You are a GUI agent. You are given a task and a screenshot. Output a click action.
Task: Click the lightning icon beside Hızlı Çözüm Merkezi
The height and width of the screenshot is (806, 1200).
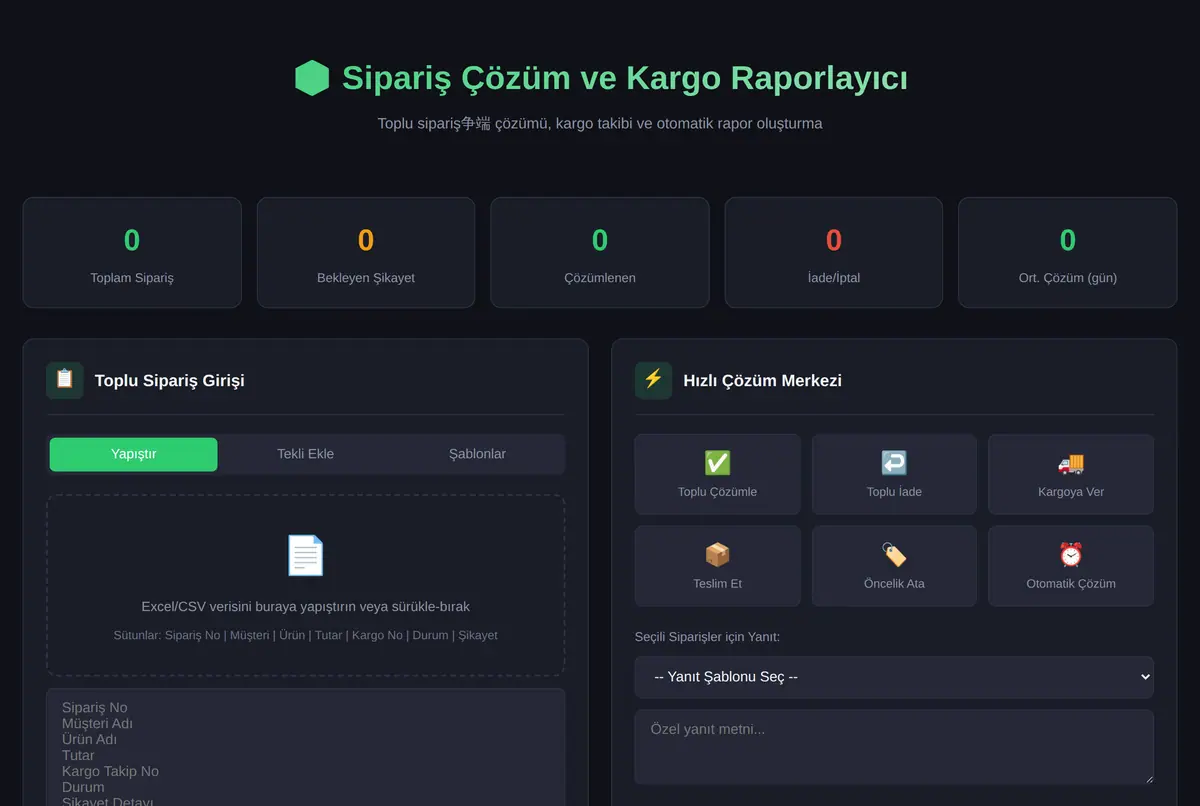(653, 380)
